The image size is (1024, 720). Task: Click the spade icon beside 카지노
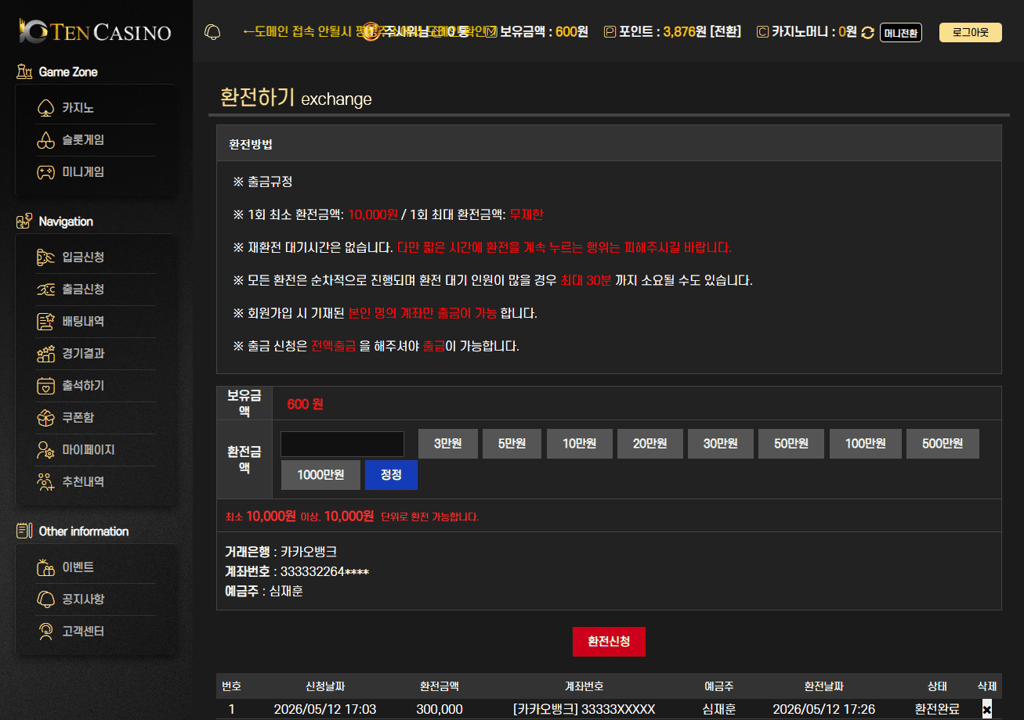click(46, 108)
